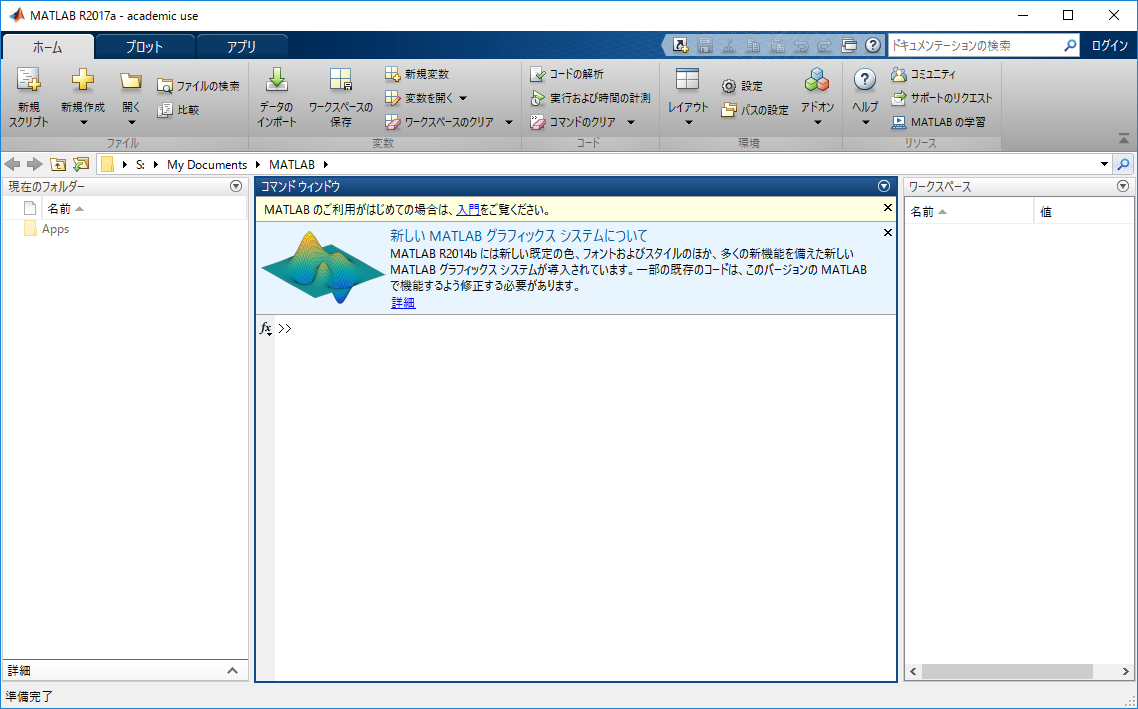Click 実行および時間の計測 profiler

[x=590, y=98]
